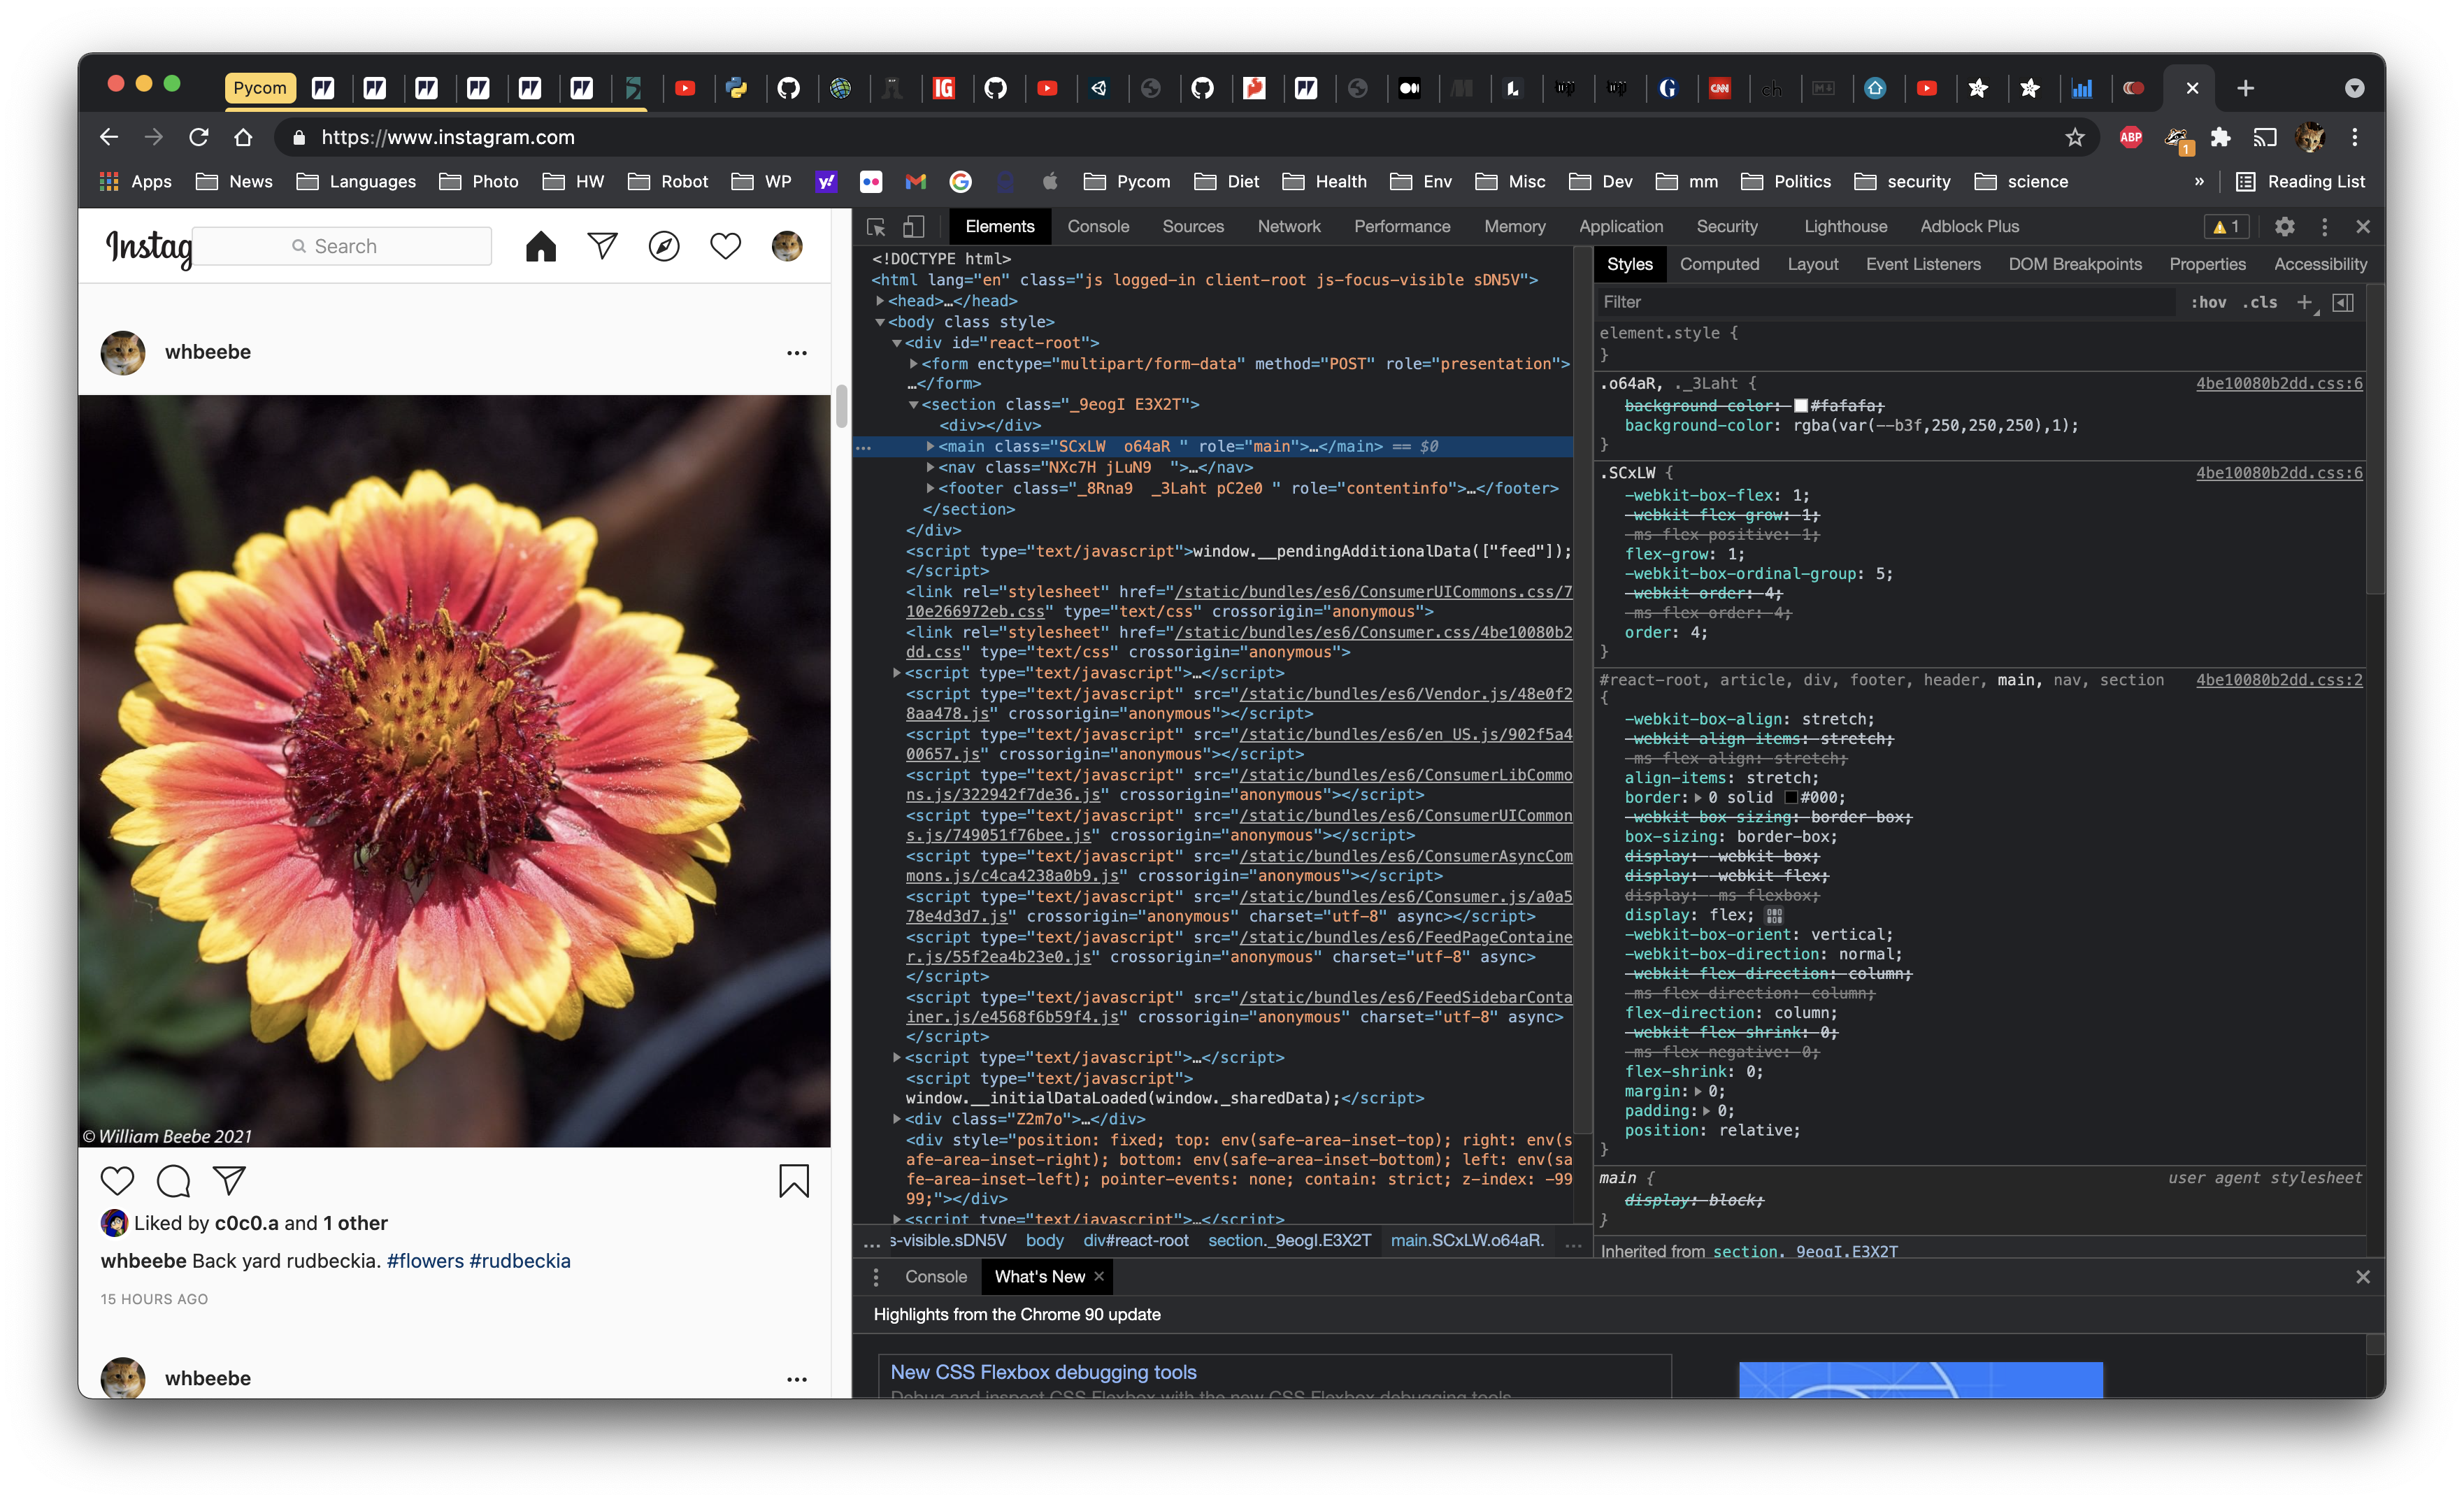Show hidden bookmarks chevron
The width and height of the screenshot is (2464, 1502).
tap(2199, 182)
